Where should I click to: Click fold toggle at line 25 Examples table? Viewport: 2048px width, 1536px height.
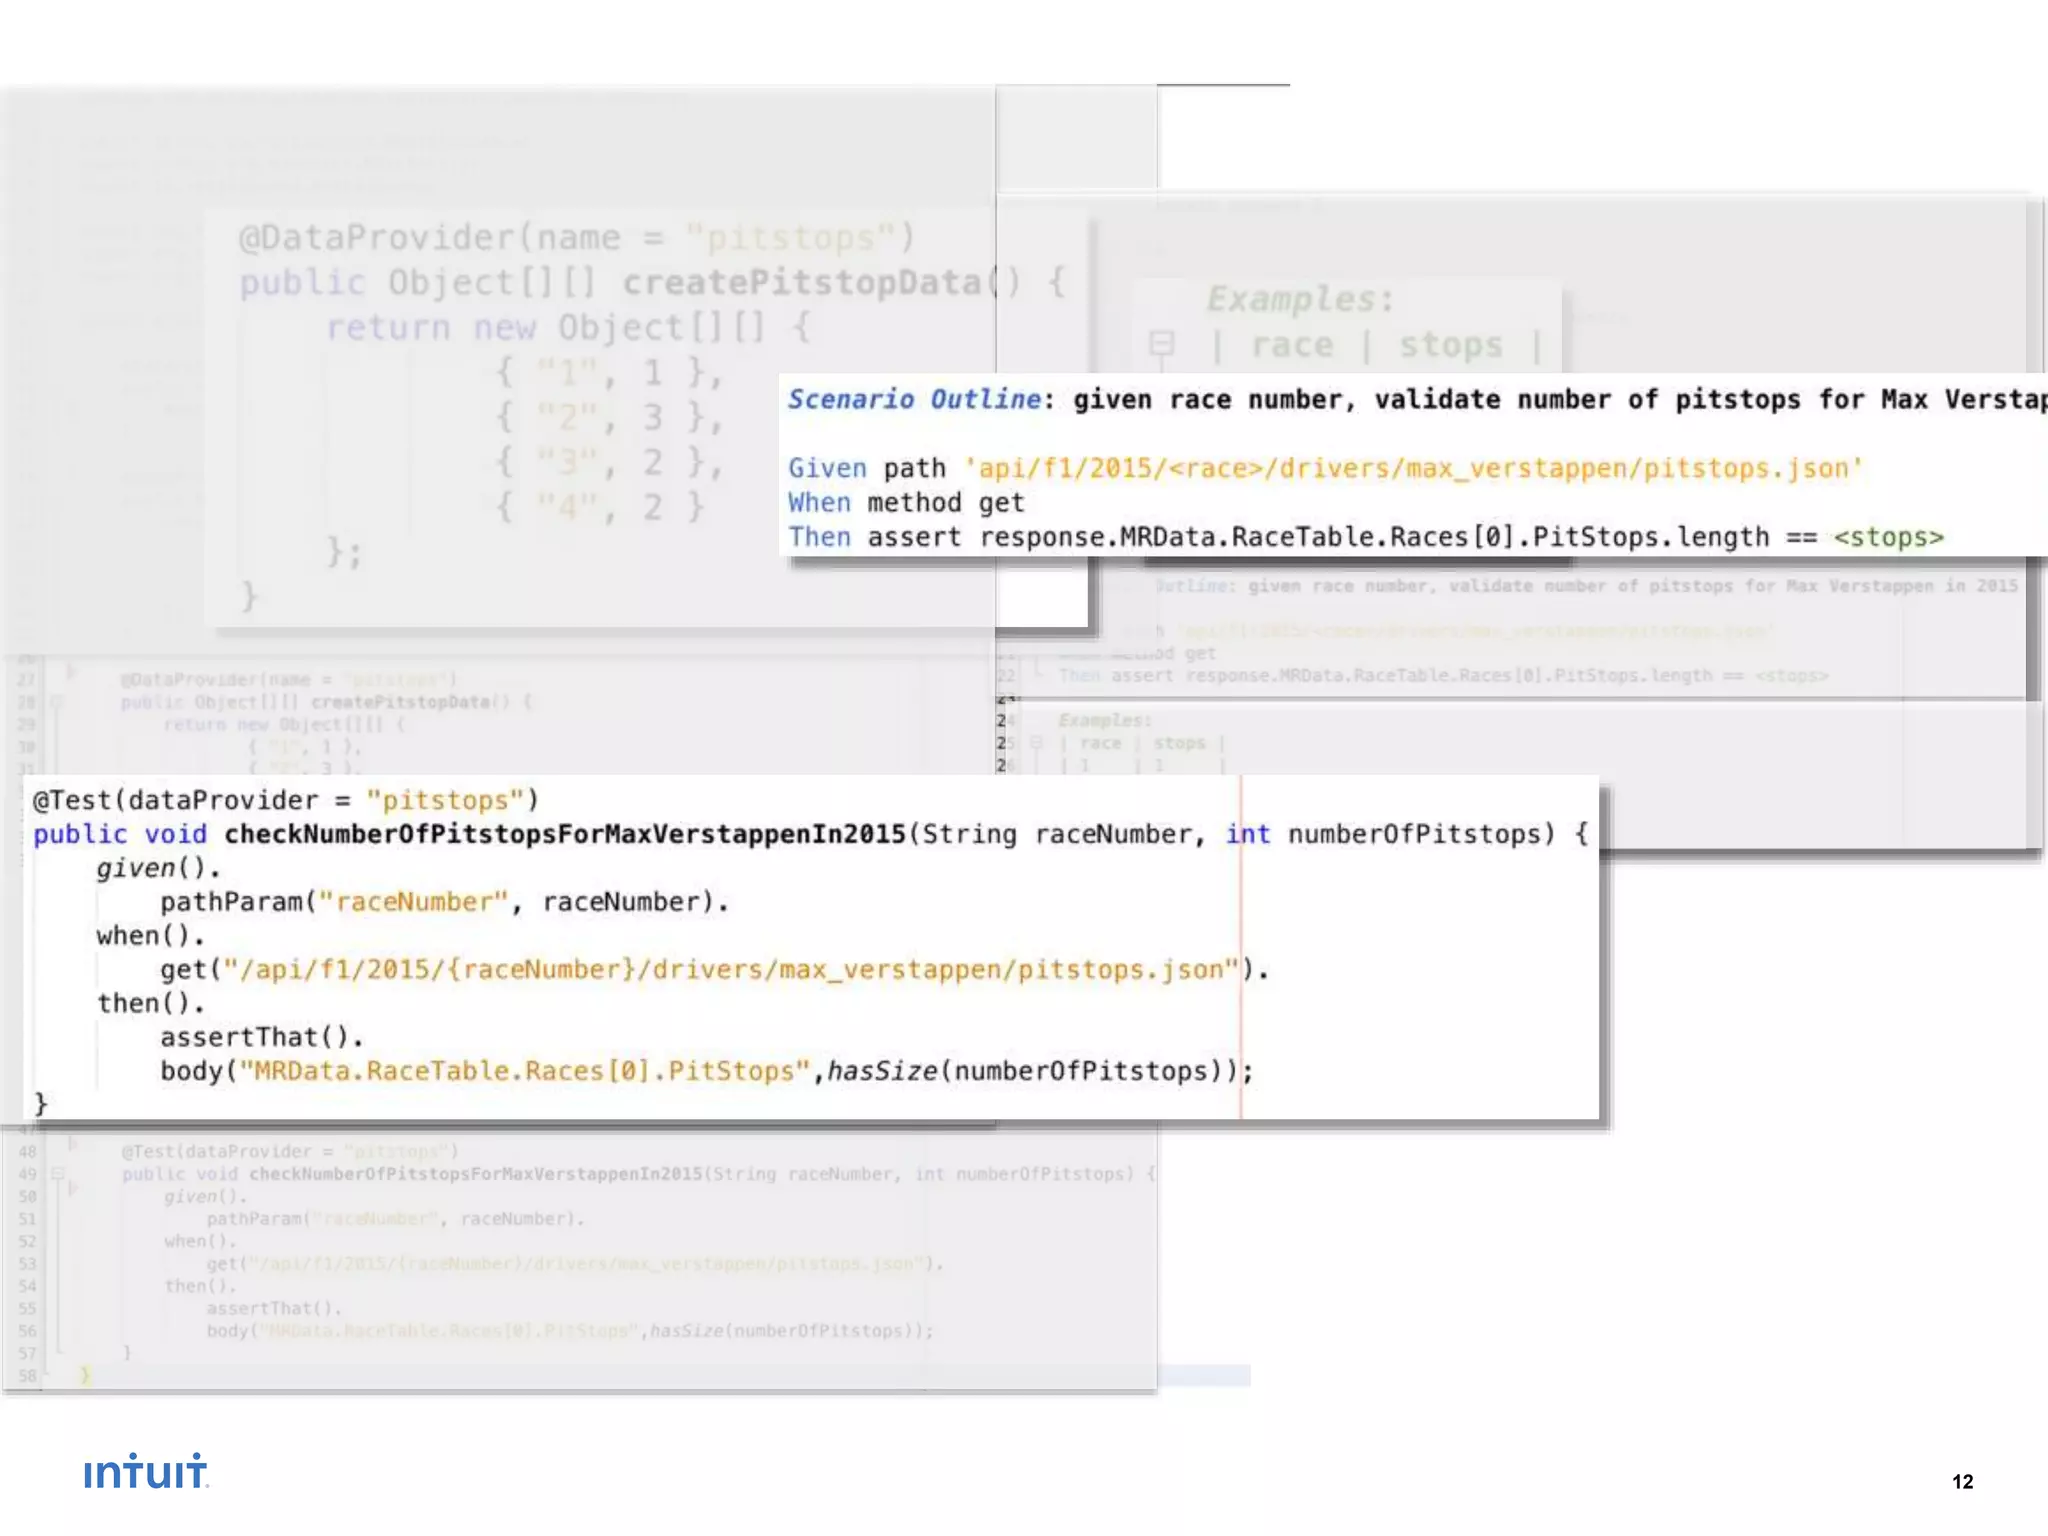(x=1037, y=743)
